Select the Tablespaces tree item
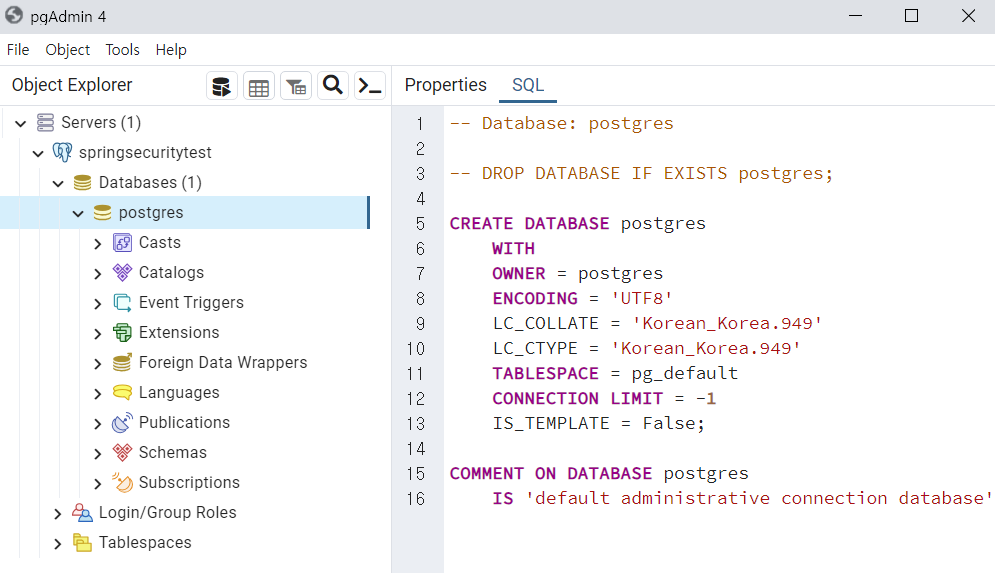 [145, 543]
